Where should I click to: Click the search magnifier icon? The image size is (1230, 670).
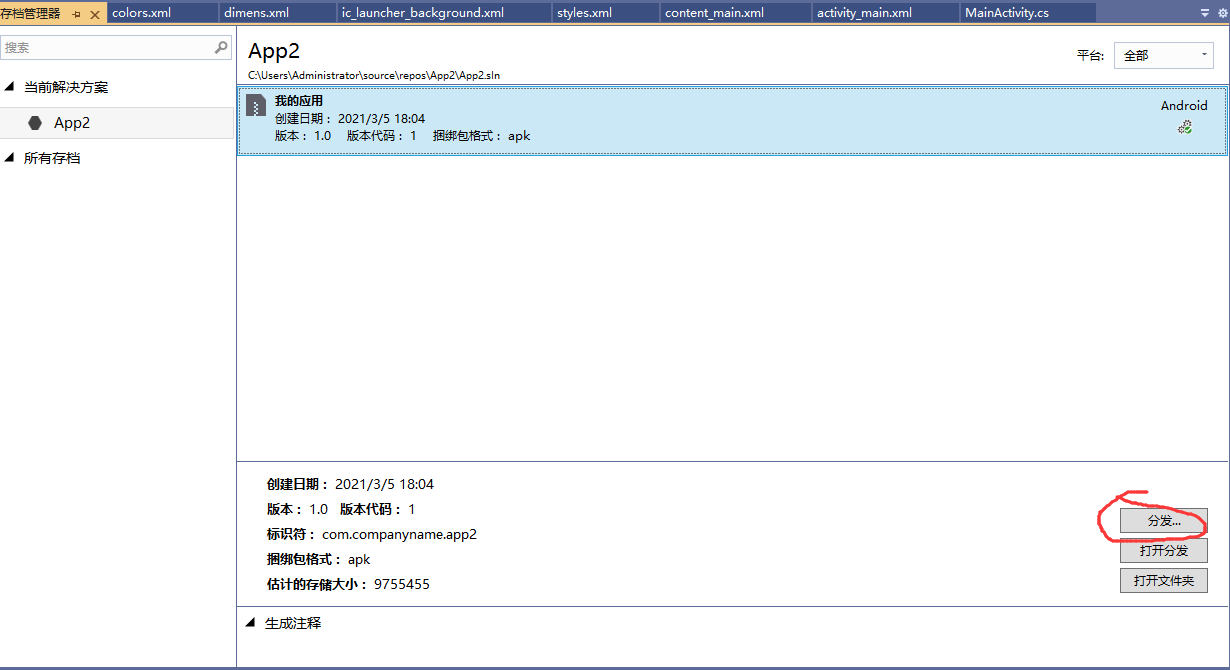click(x=219, y=47)
